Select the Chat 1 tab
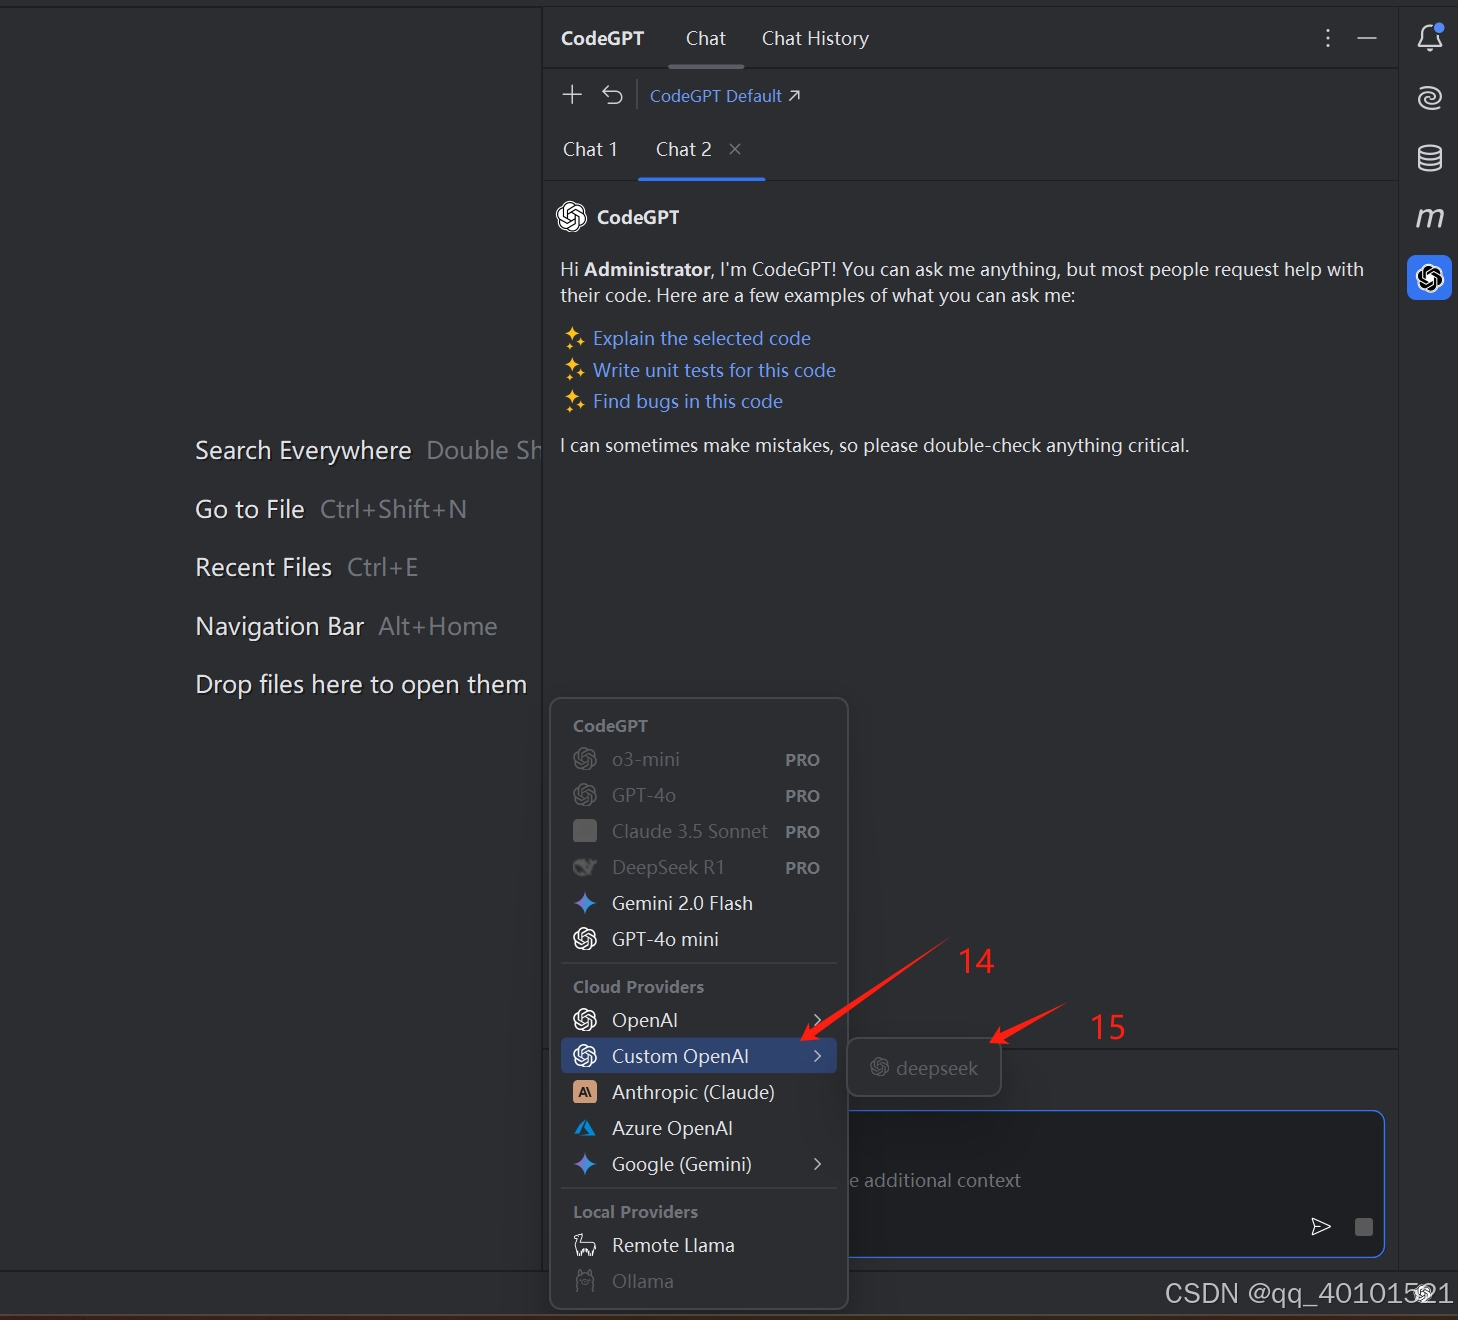 pos(590,149)
